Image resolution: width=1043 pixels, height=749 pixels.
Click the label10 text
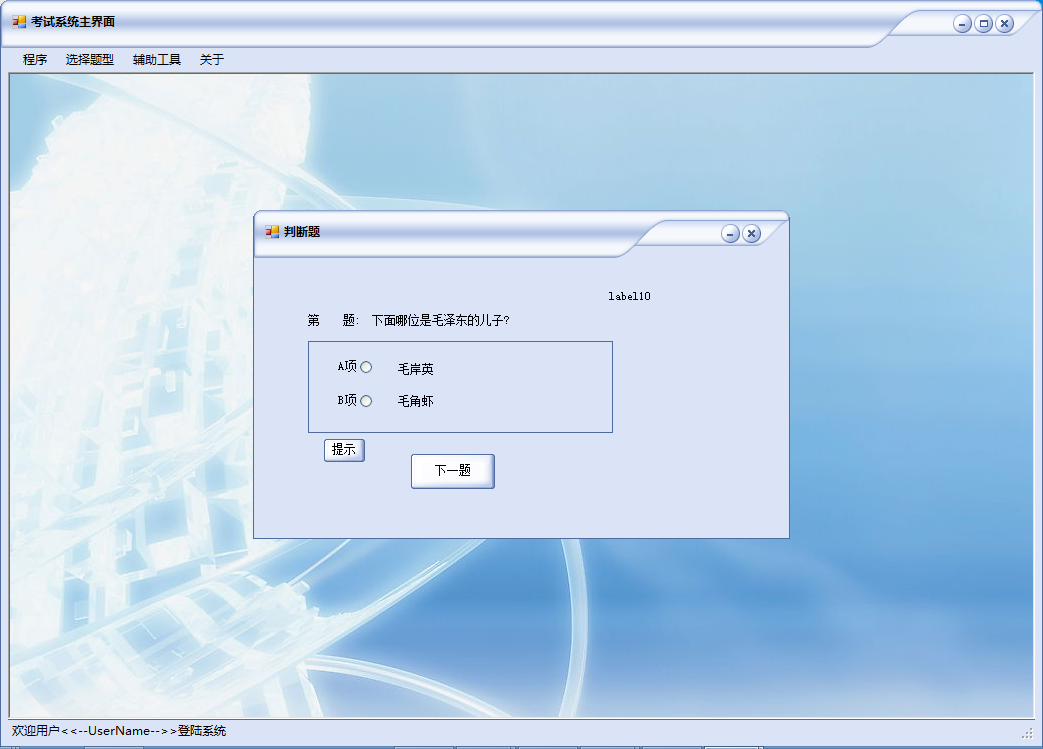[x=629, y=297]
